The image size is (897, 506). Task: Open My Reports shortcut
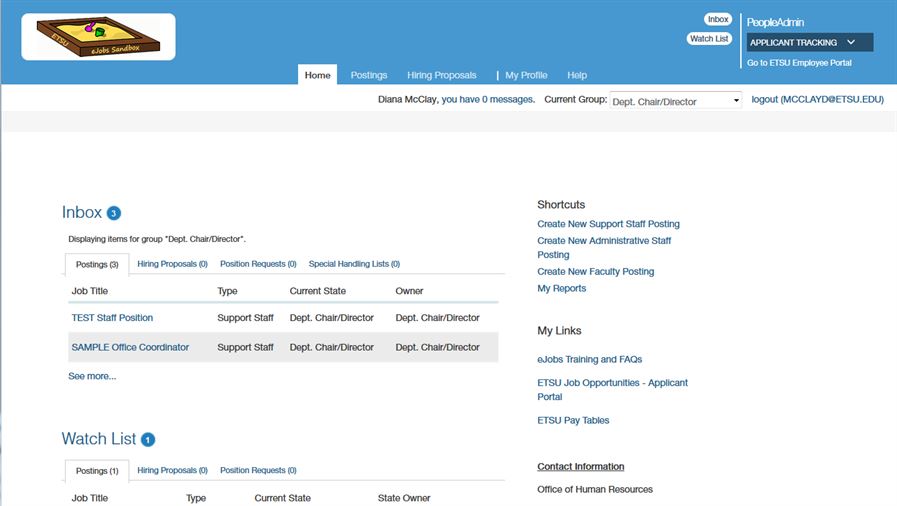(x=561, y=289)
